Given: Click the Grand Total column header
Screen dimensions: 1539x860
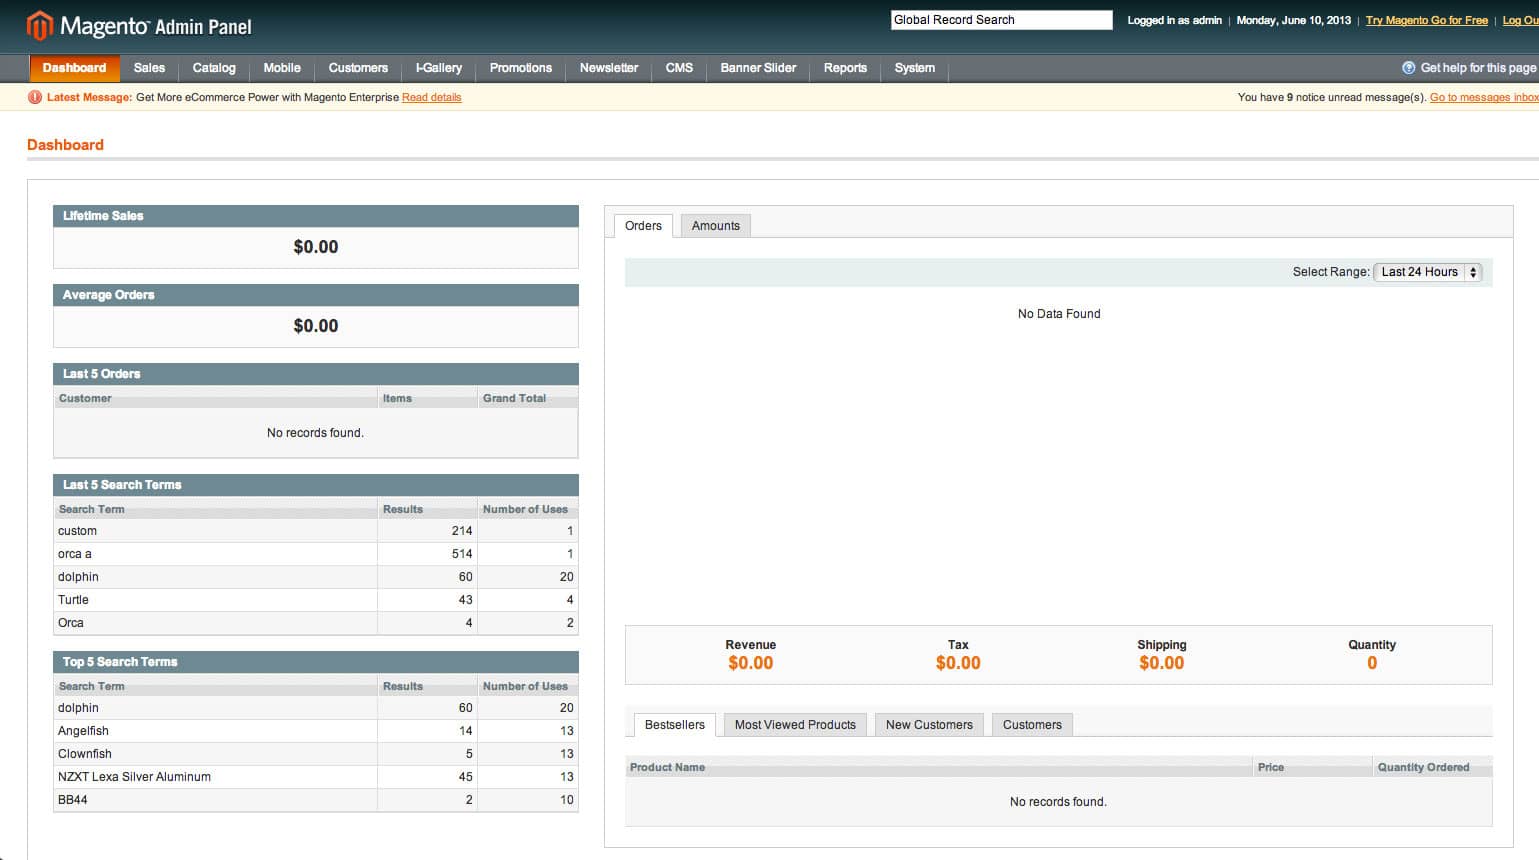Looking at the screenshot, I should [x=528, y=398].
